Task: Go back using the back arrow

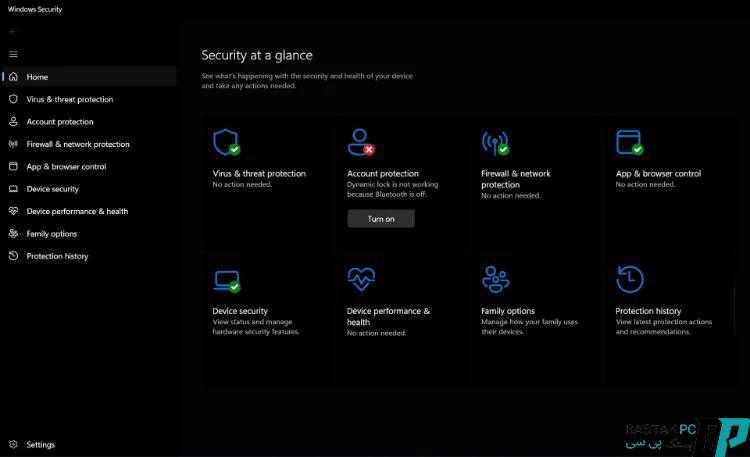Action: coord(13,32)
